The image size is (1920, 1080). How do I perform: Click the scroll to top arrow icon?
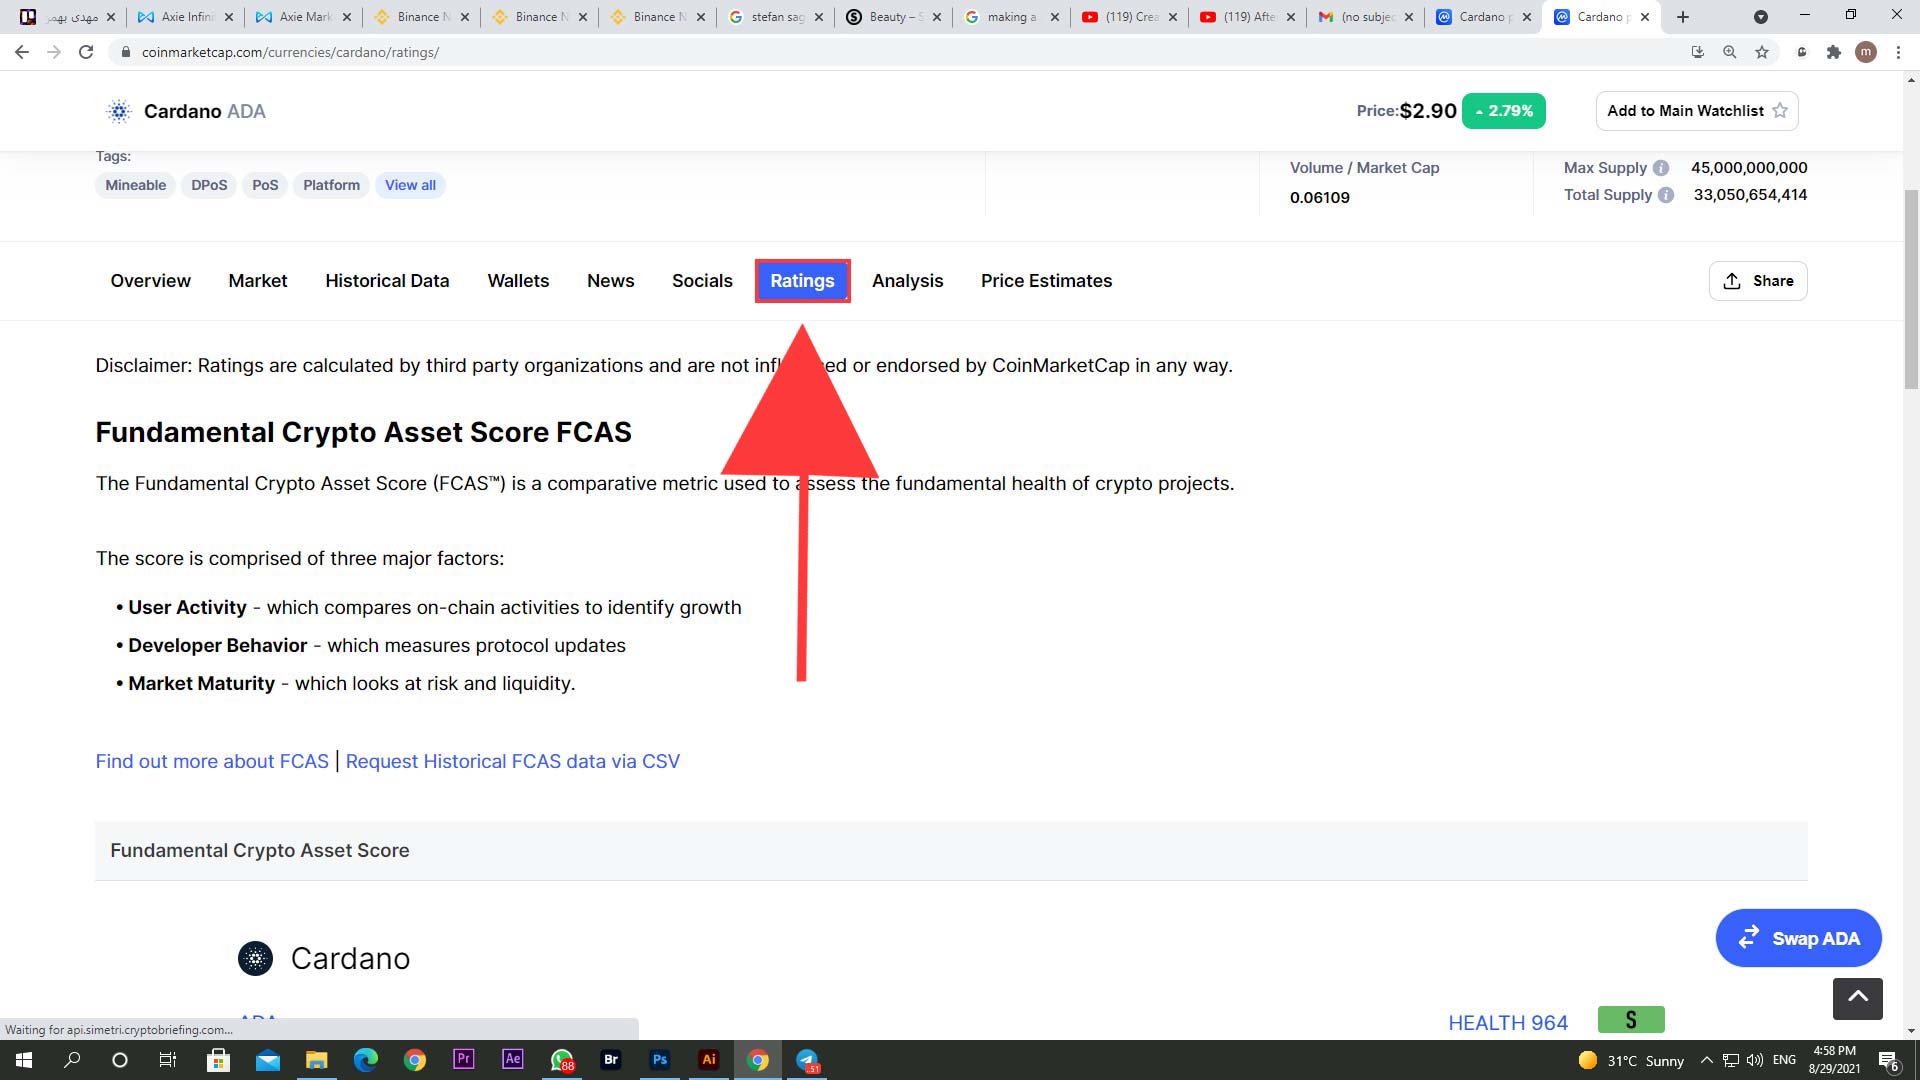[1857, 1000]
